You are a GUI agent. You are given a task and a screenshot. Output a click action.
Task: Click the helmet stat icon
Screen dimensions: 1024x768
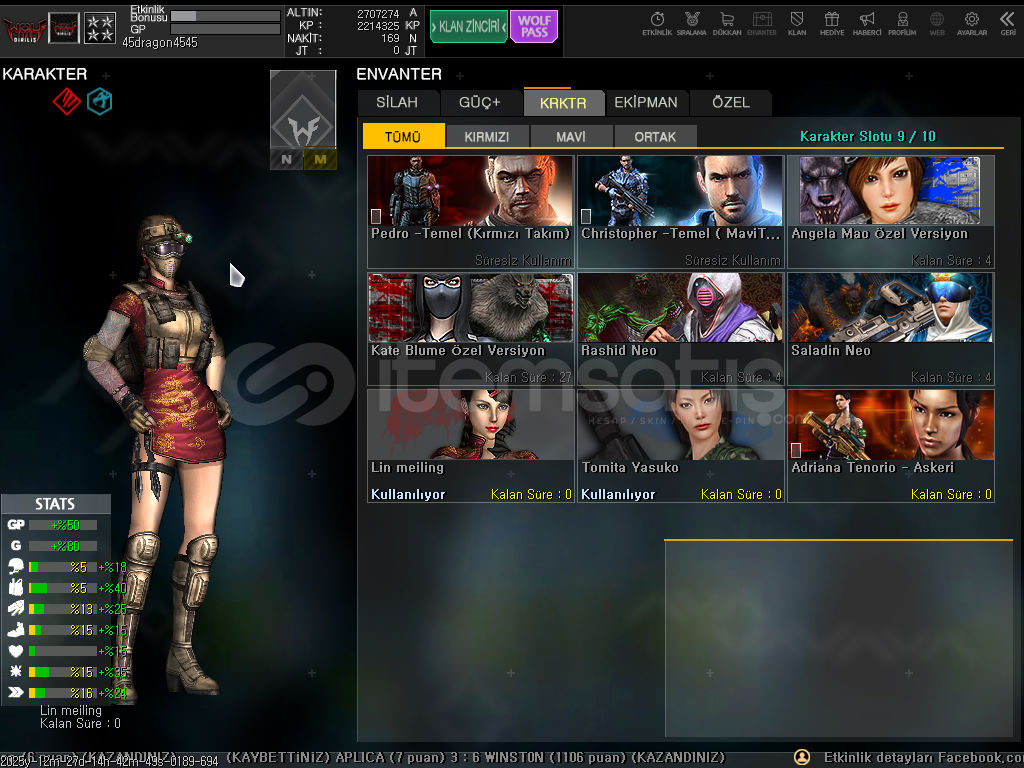click(16, 566)
